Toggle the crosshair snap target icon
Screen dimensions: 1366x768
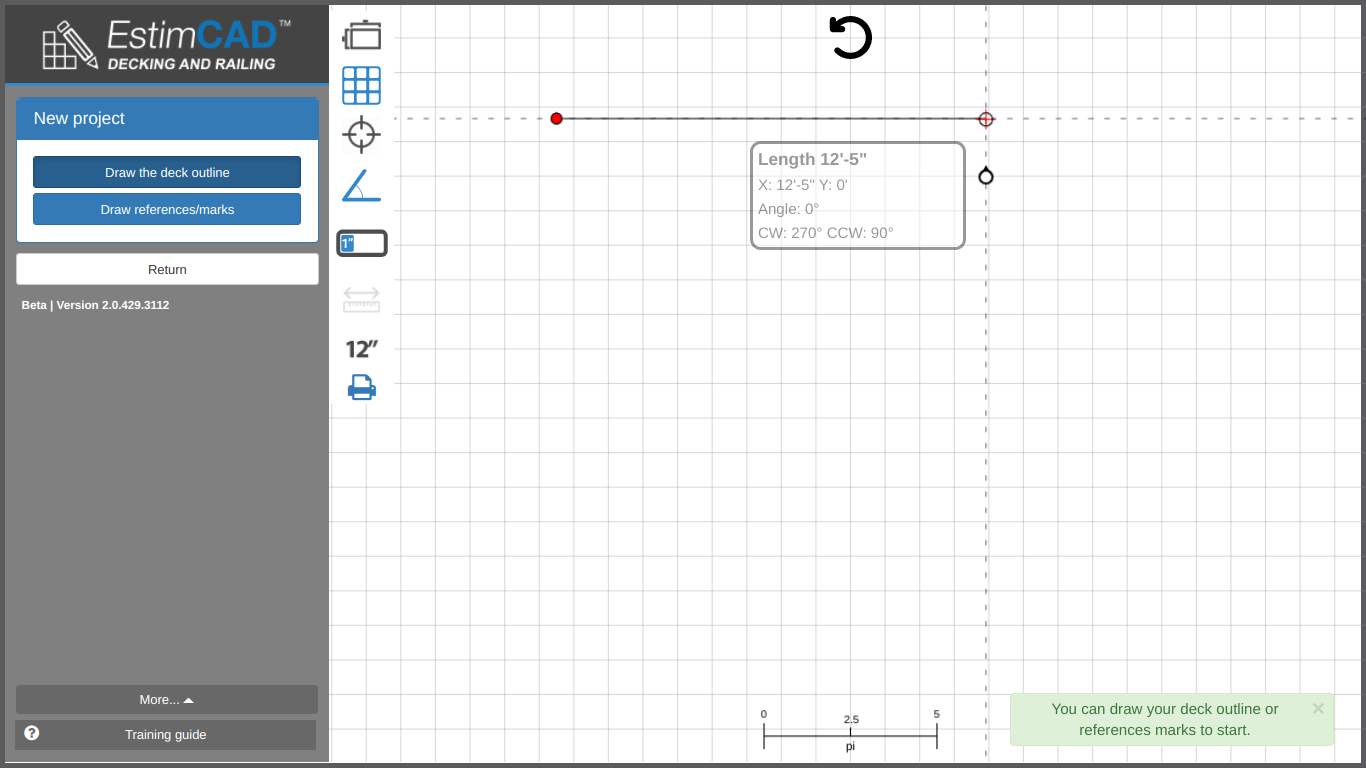click(x=362, y=134)
